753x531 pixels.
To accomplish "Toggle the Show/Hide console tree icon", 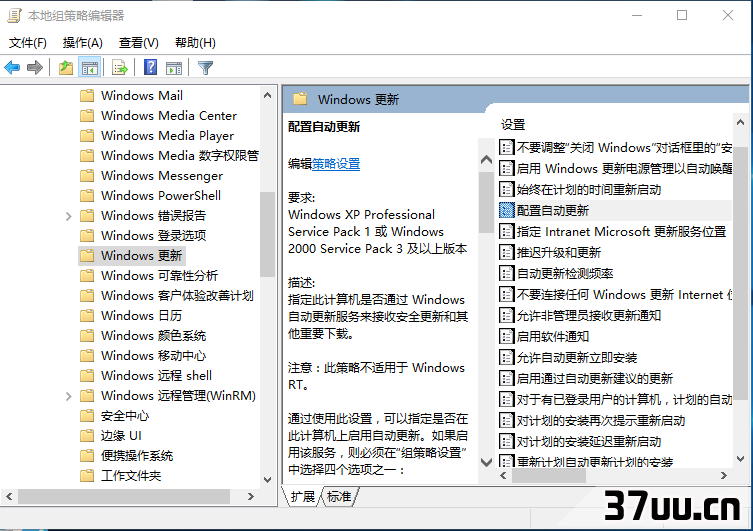I will [90, 68].
